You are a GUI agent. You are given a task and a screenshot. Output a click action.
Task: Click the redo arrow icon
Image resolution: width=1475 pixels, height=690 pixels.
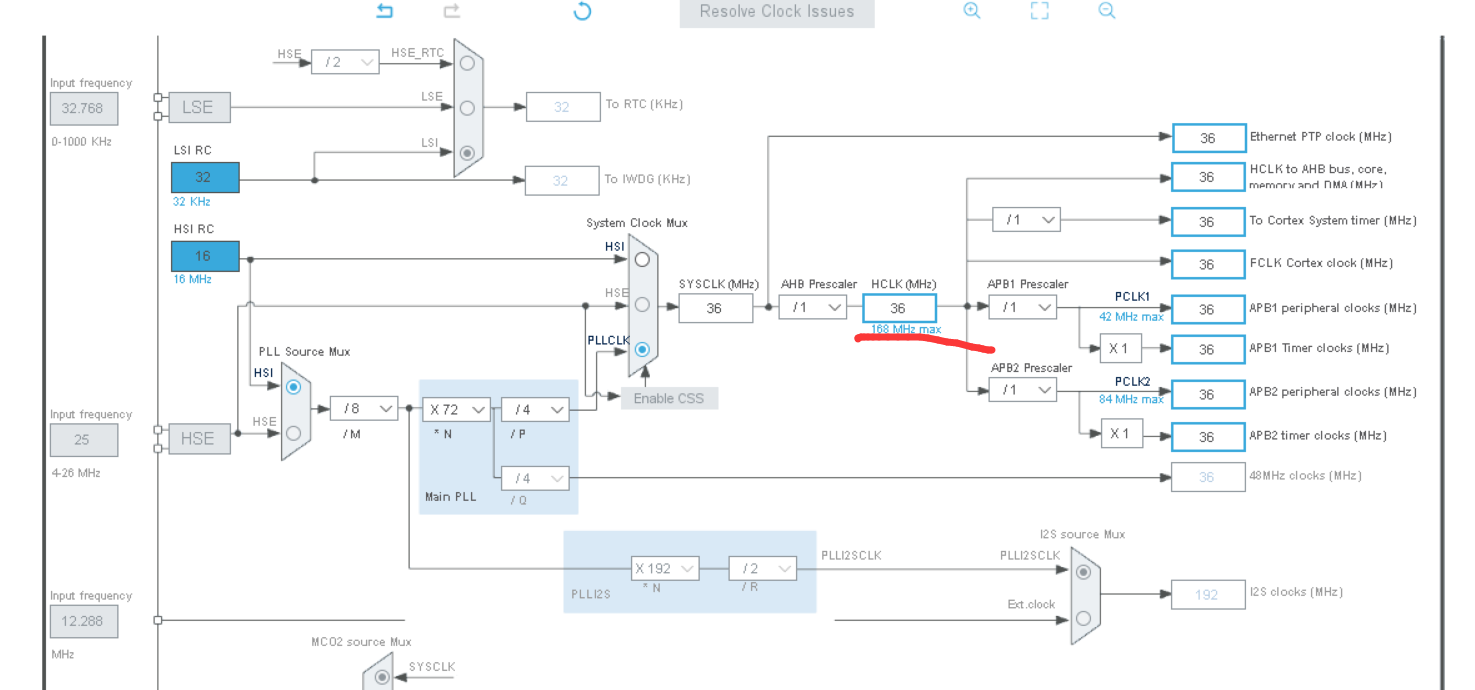coord(452,11)
